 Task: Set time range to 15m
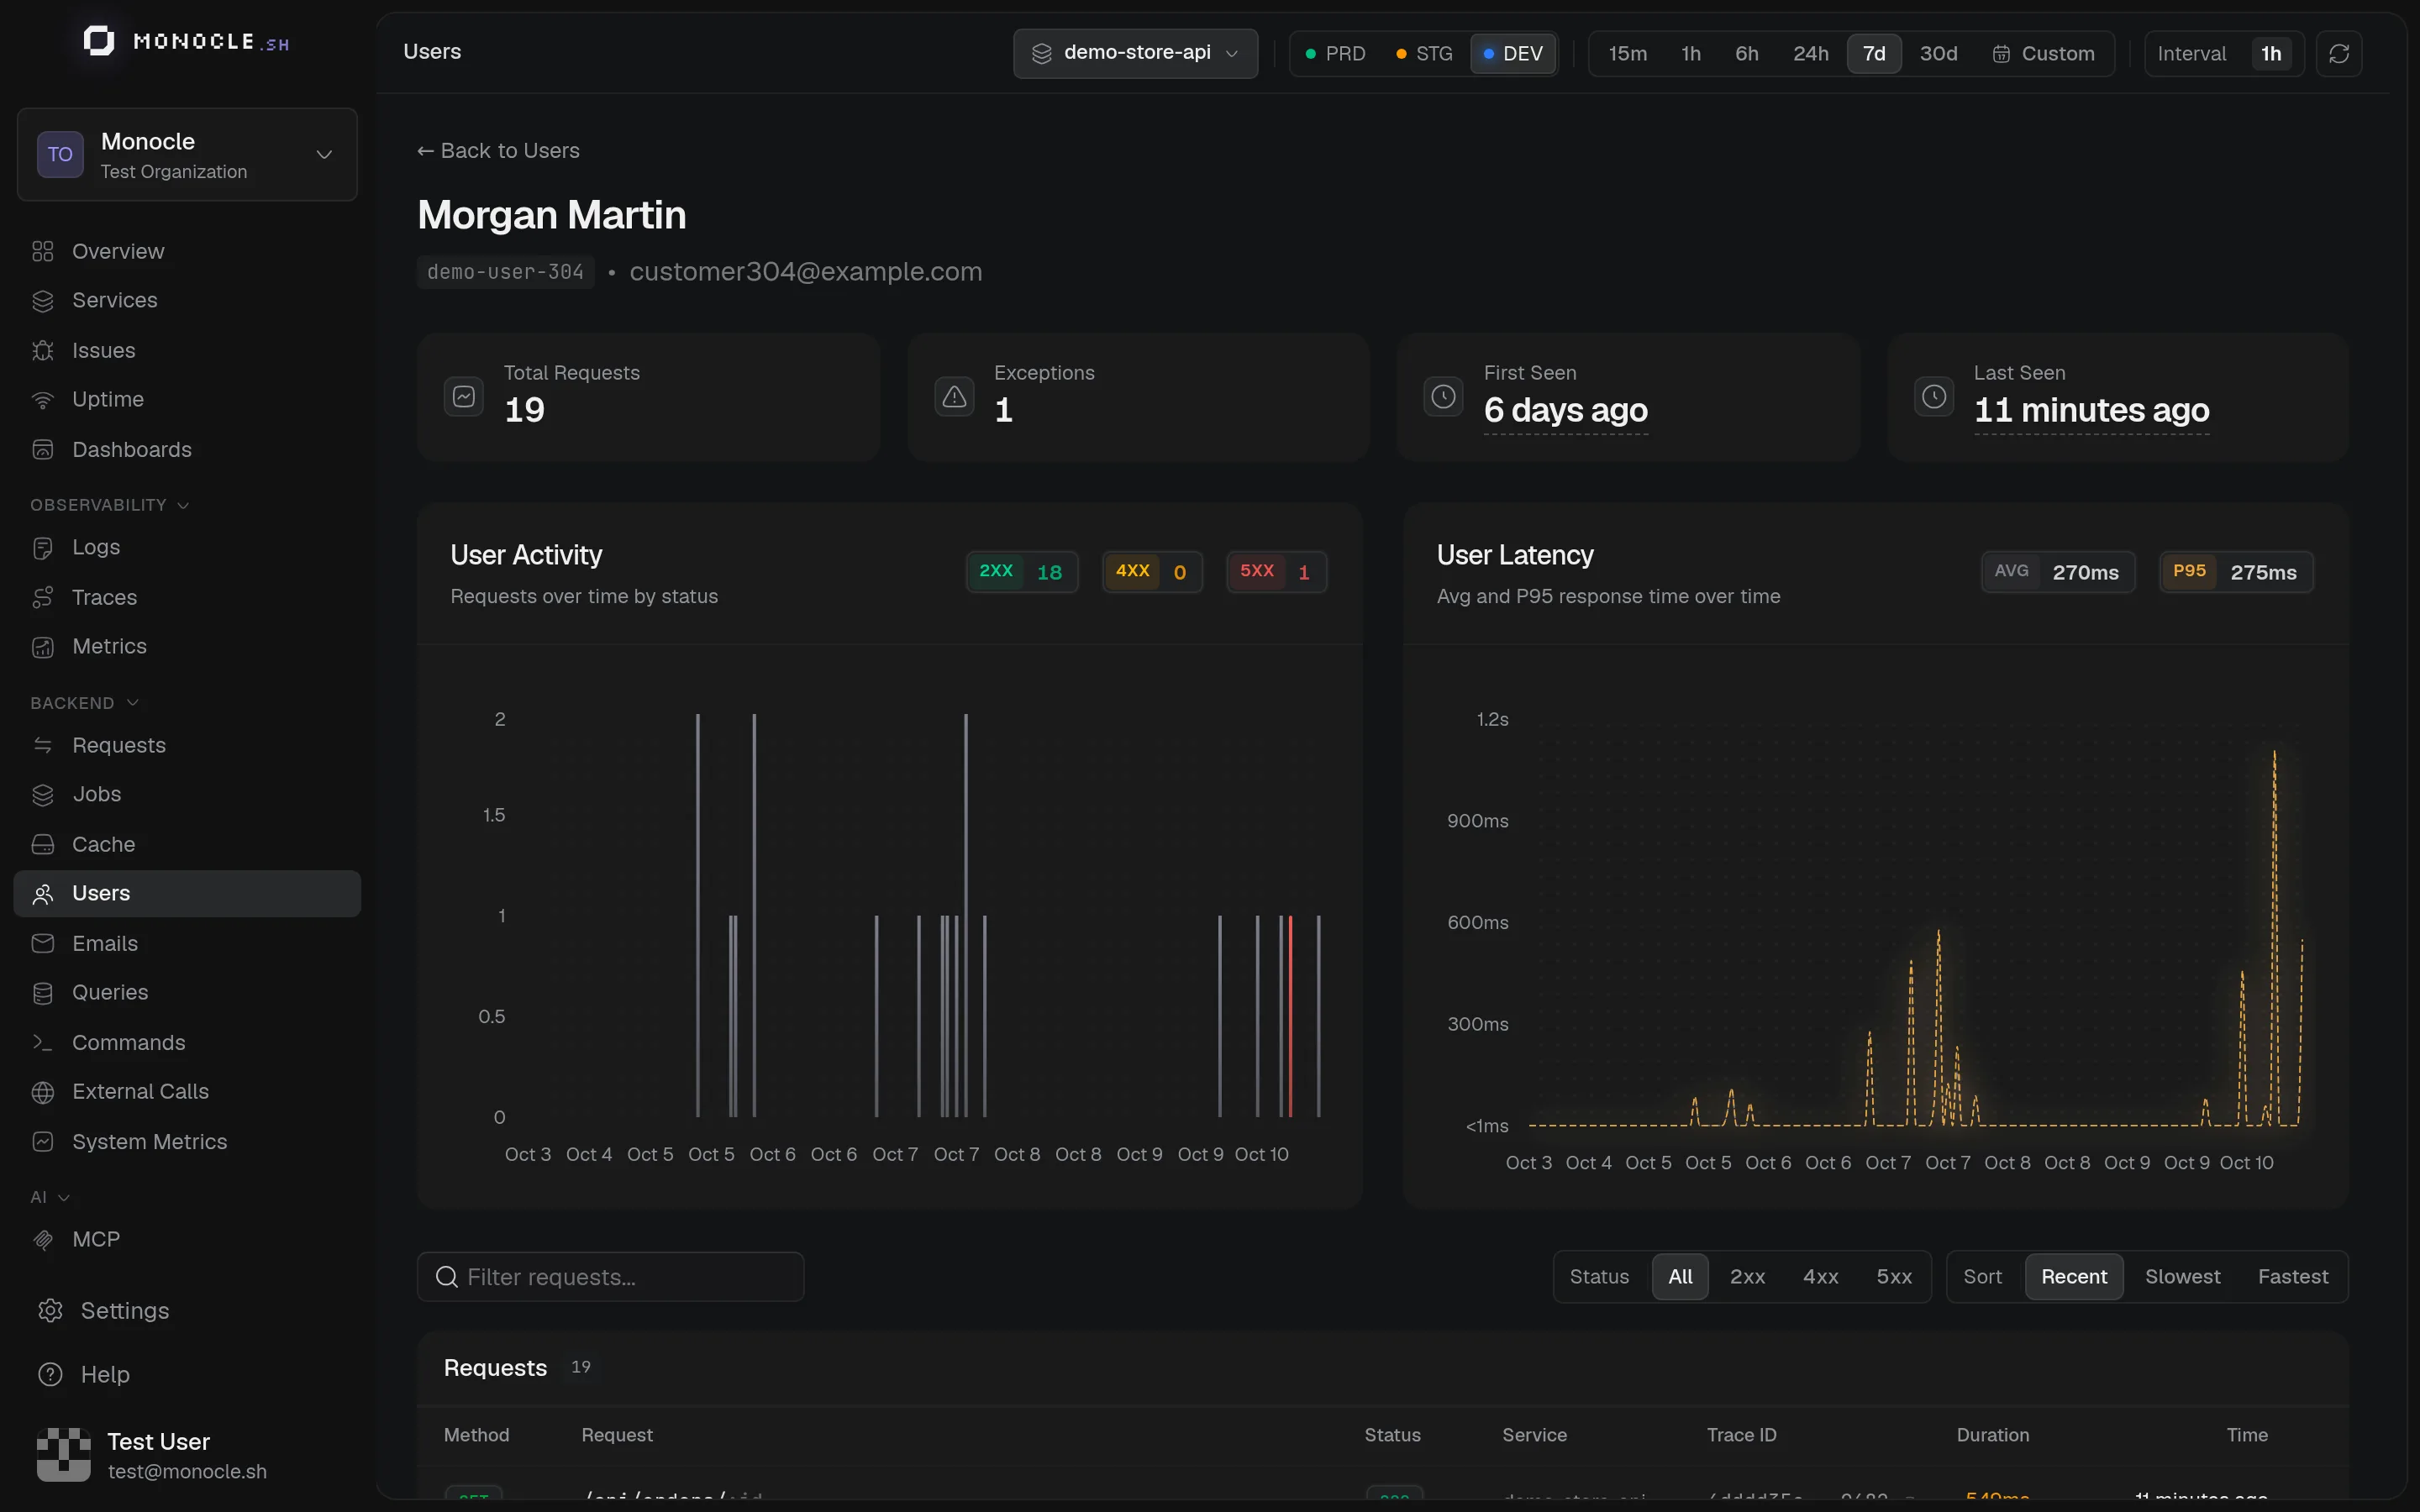[x=1628, y=54]
